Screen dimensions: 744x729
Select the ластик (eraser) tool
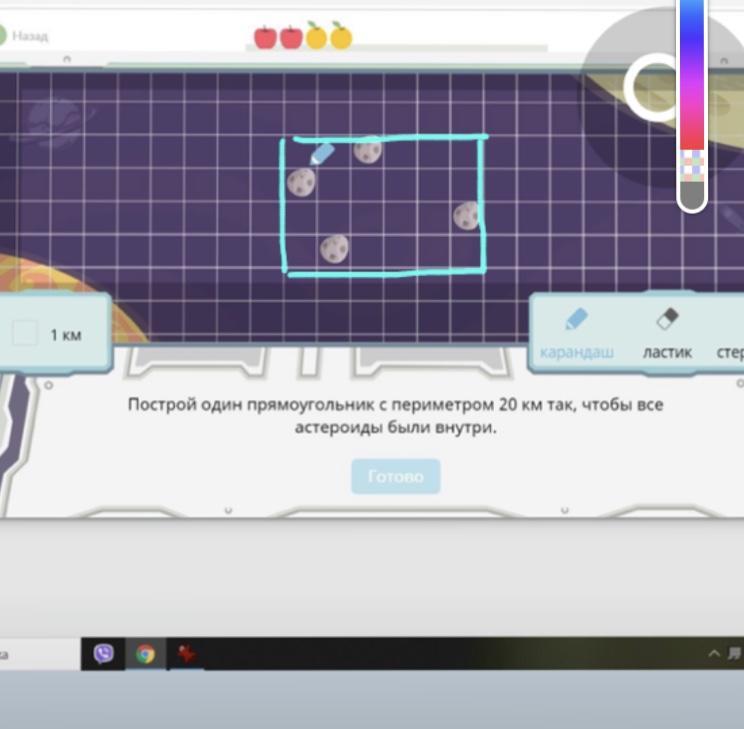pyautogui.click(x=667, y=332)
